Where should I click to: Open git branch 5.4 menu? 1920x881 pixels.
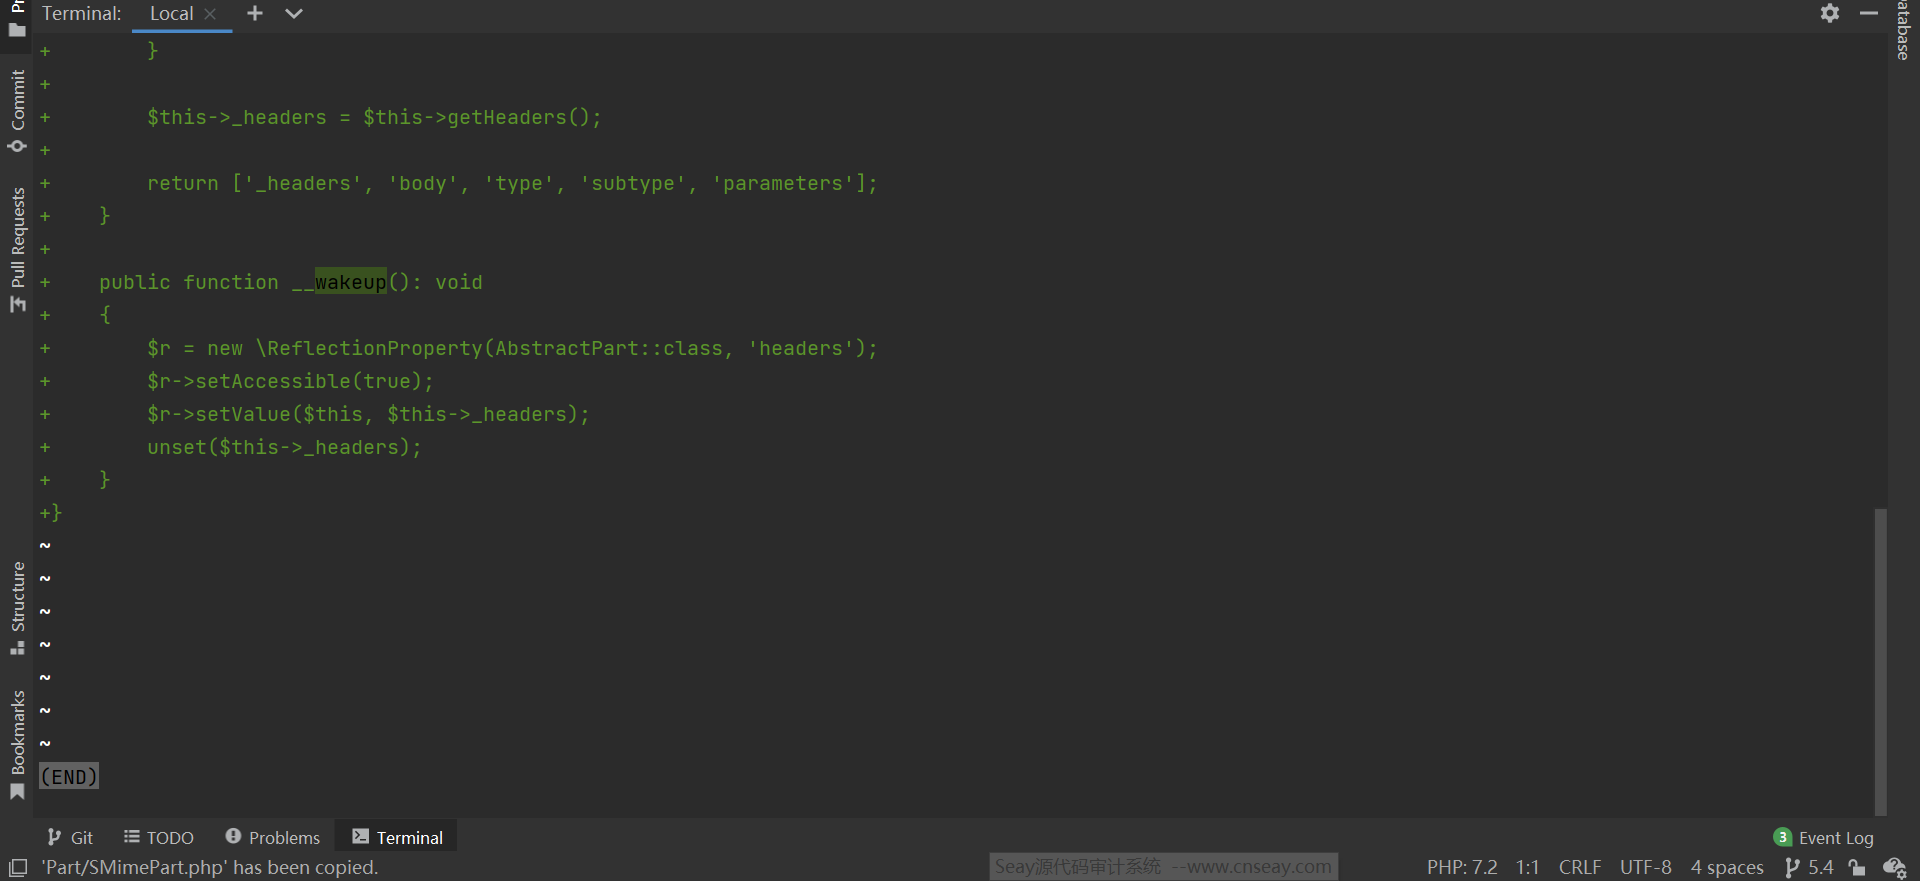pos(1809,867)
